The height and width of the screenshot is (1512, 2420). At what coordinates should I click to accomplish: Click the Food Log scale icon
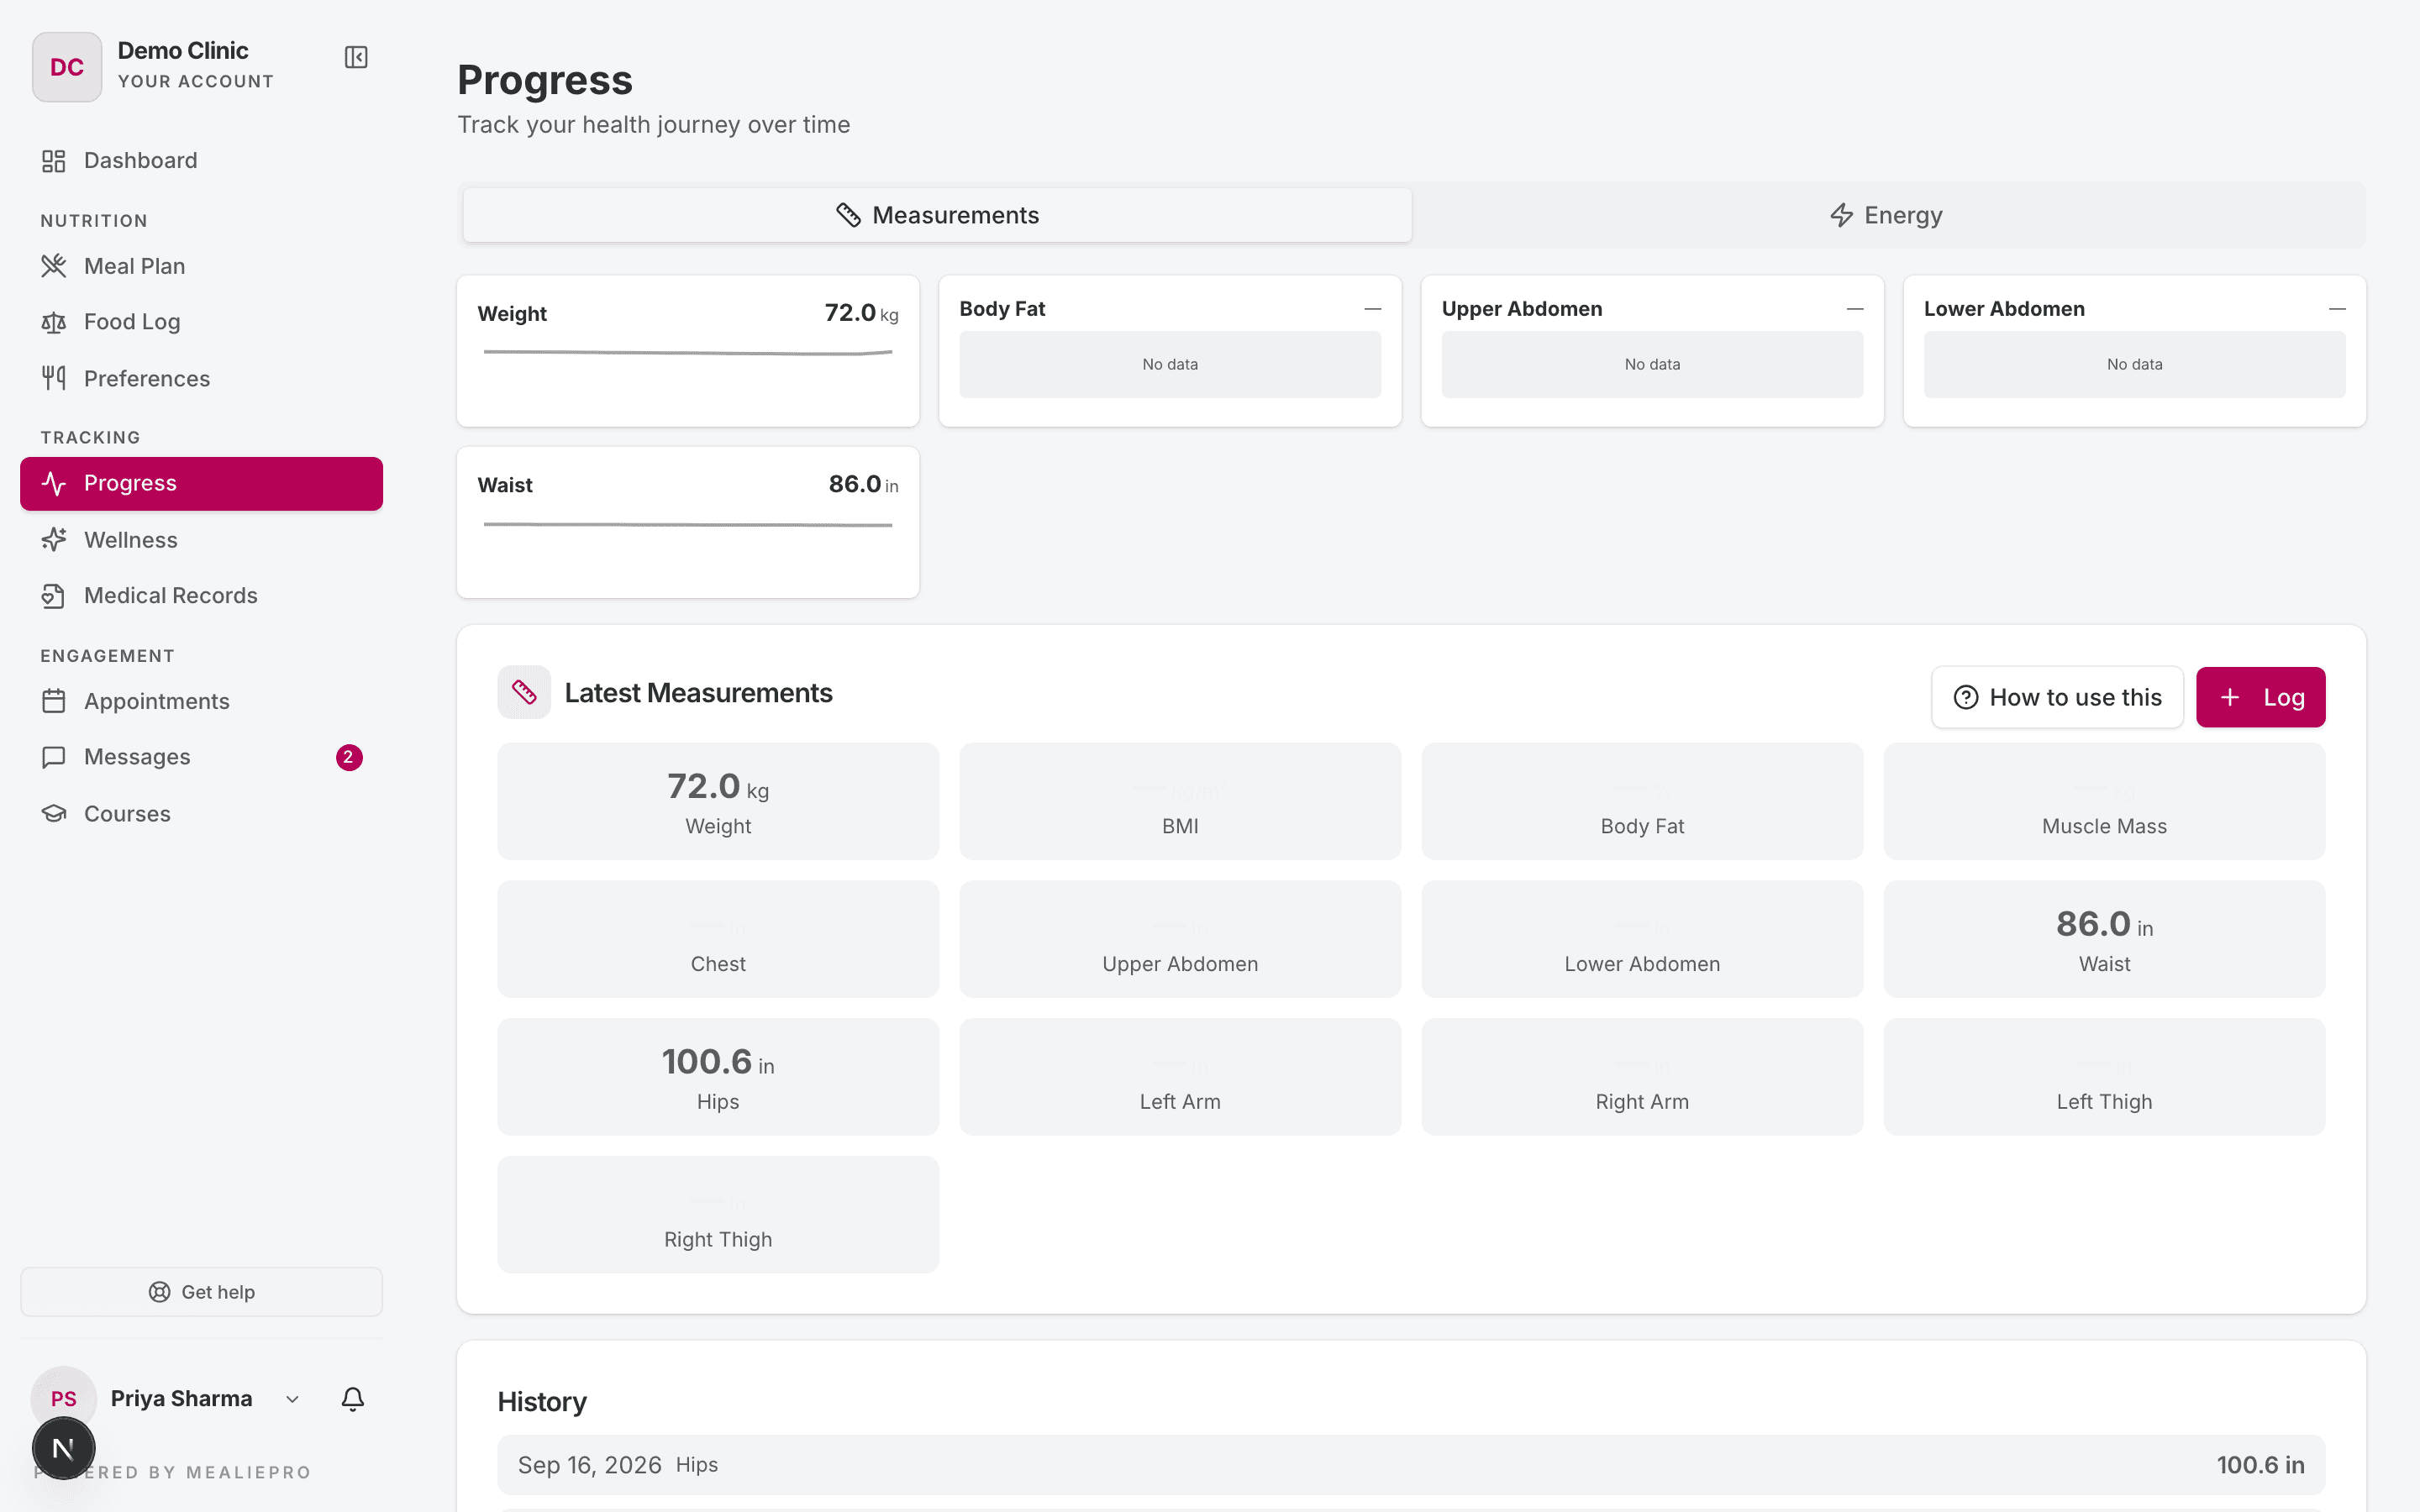54,322
